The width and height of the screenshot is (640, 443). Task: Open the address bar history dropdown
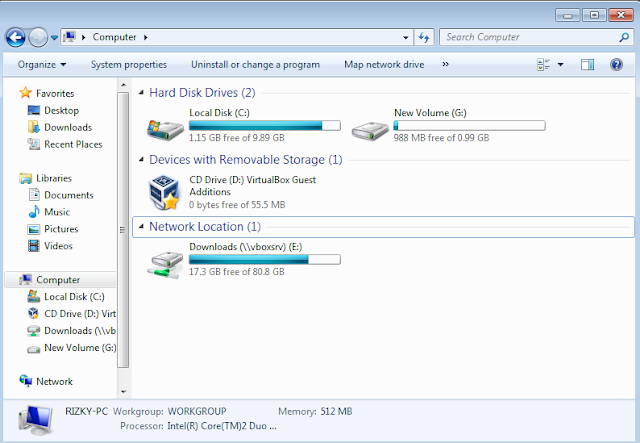click(405, 38)
